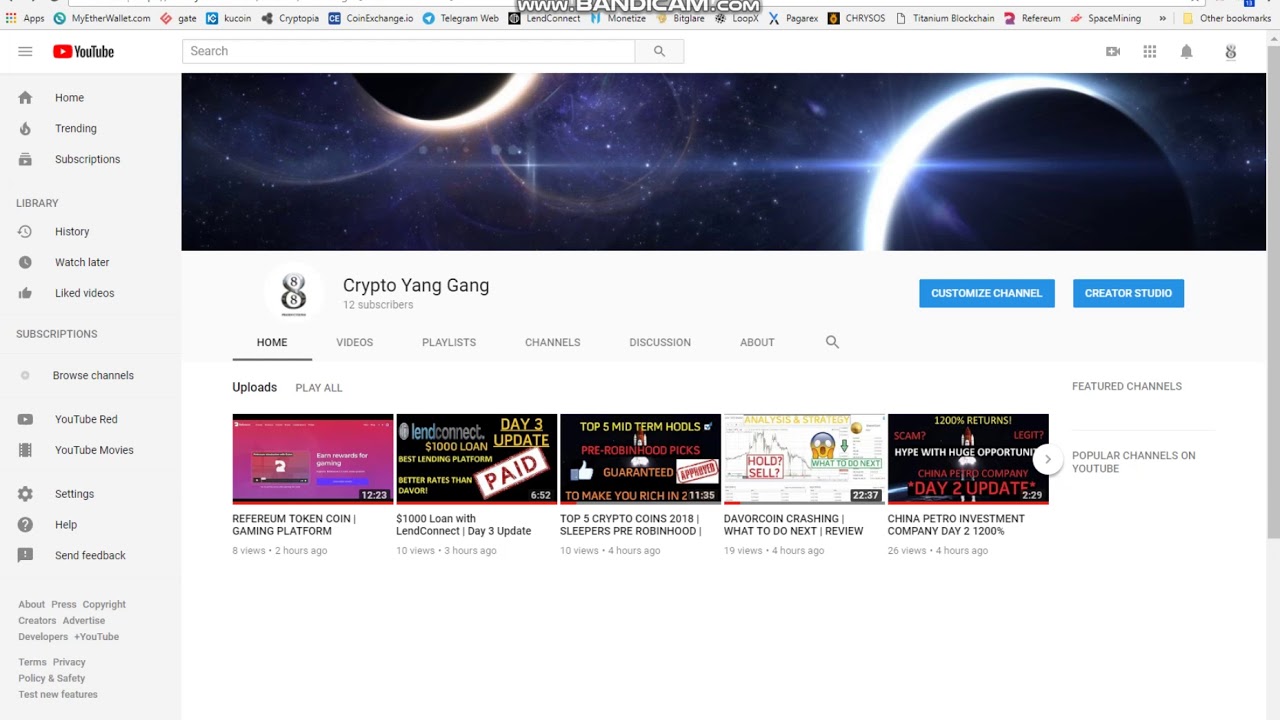
Task: Click the Trending flame icon
Action: [25, 128]
